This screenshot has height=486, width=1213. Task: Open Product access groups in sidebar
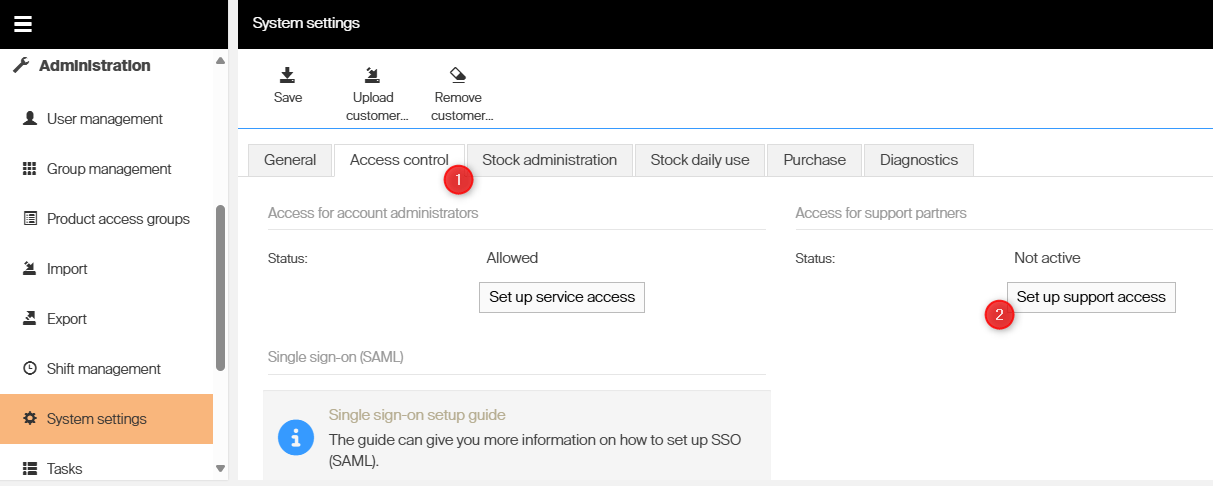(x=118, y=219)
